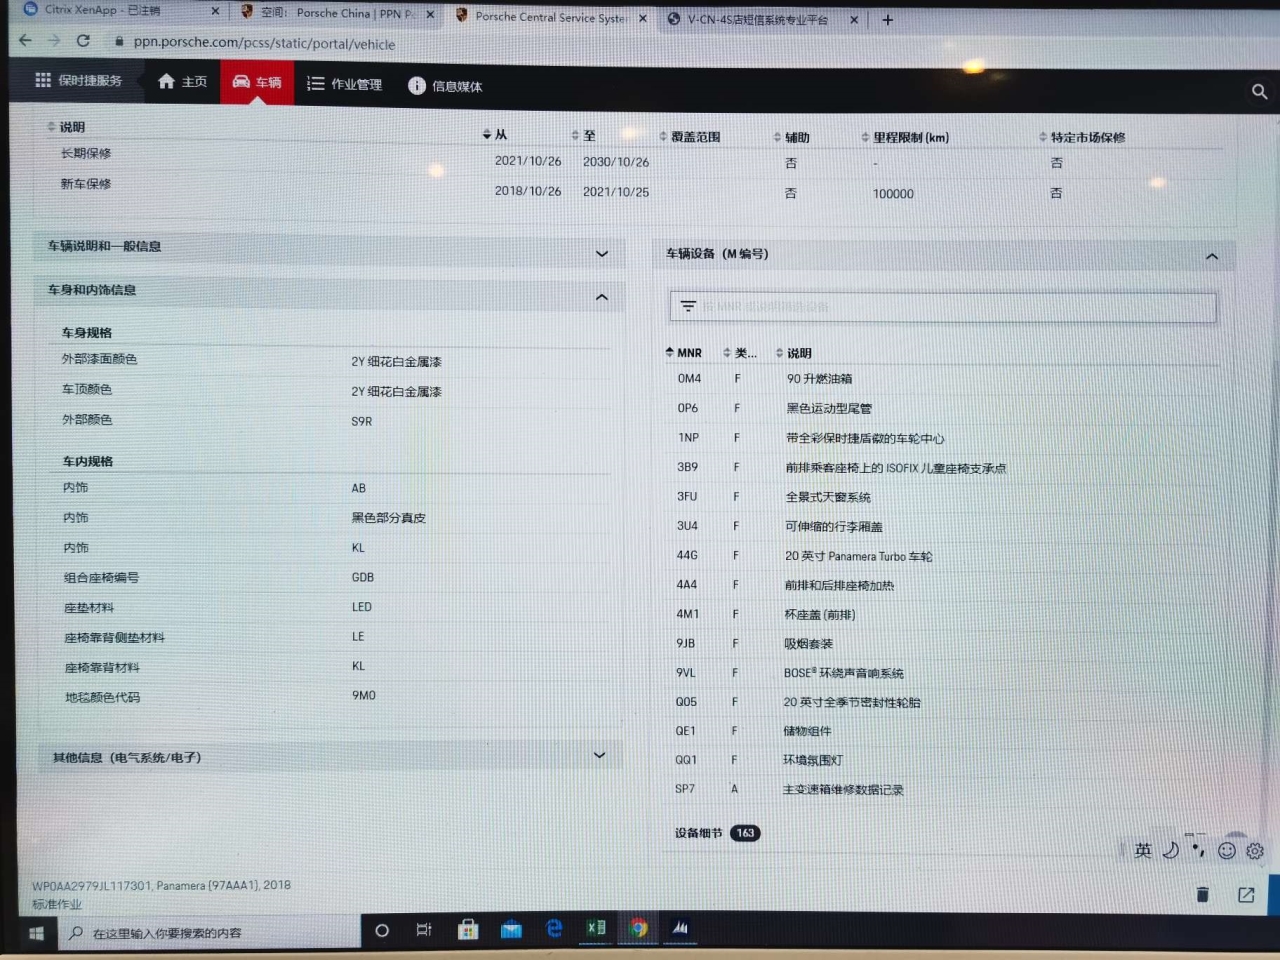Screen dimensions: 1280x960
Task: Toggle the IME moon half-width mode
Action: [x=1171, y=850]
